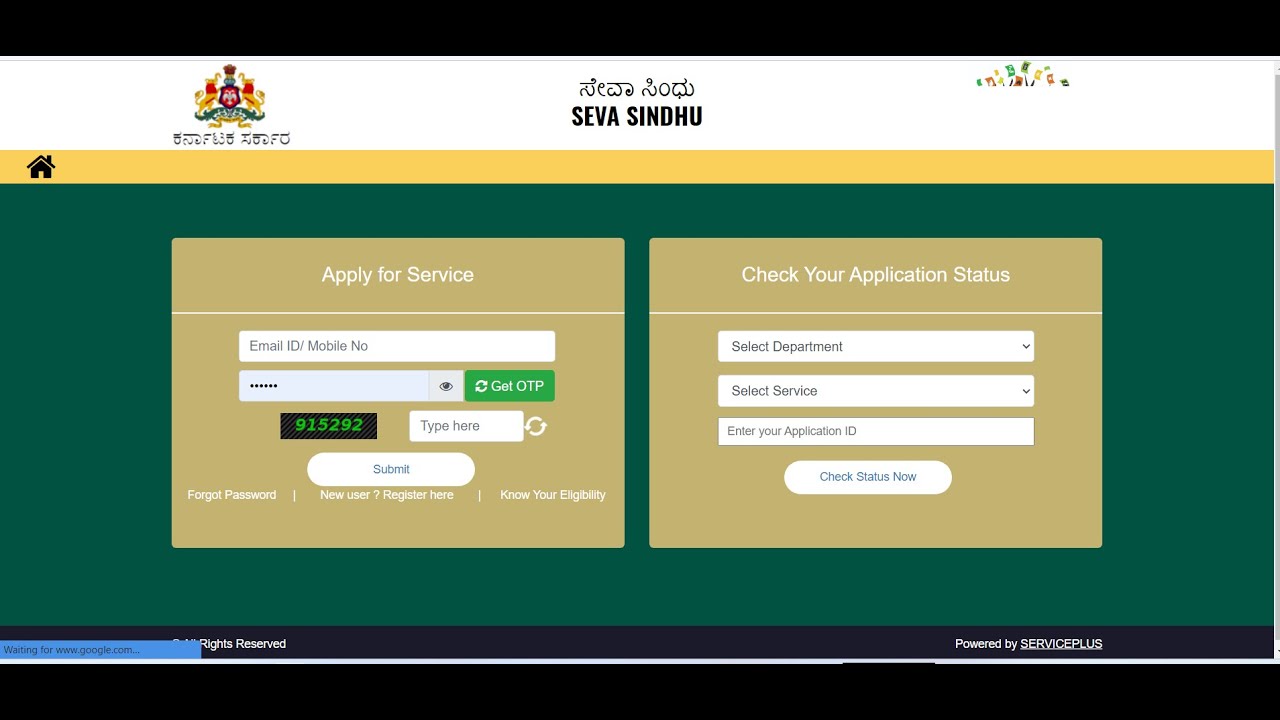Focus the password field

334,386
